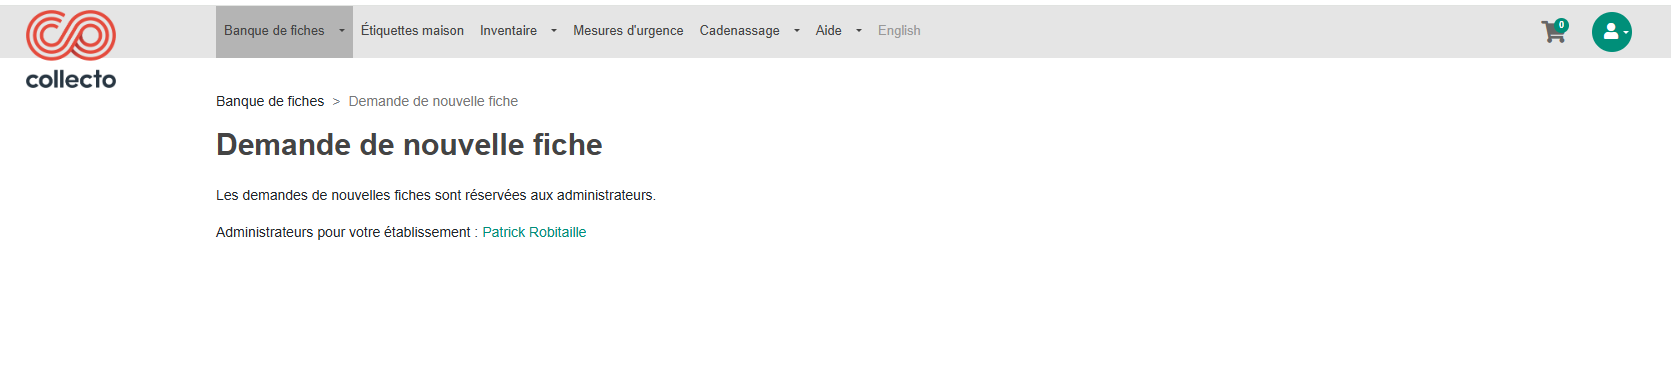Expand the arrow beside Aide
Screen dimensions: 1671x388
[x=859, y=31]
